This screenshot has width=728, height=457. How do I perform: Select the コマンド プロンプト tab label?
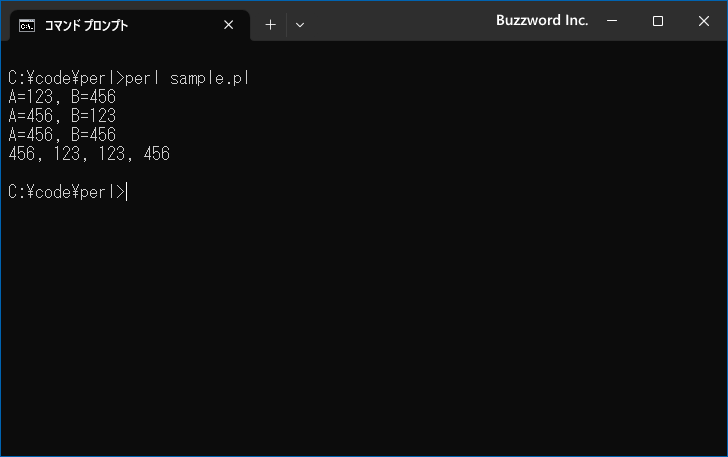click(x=86, y=26)
